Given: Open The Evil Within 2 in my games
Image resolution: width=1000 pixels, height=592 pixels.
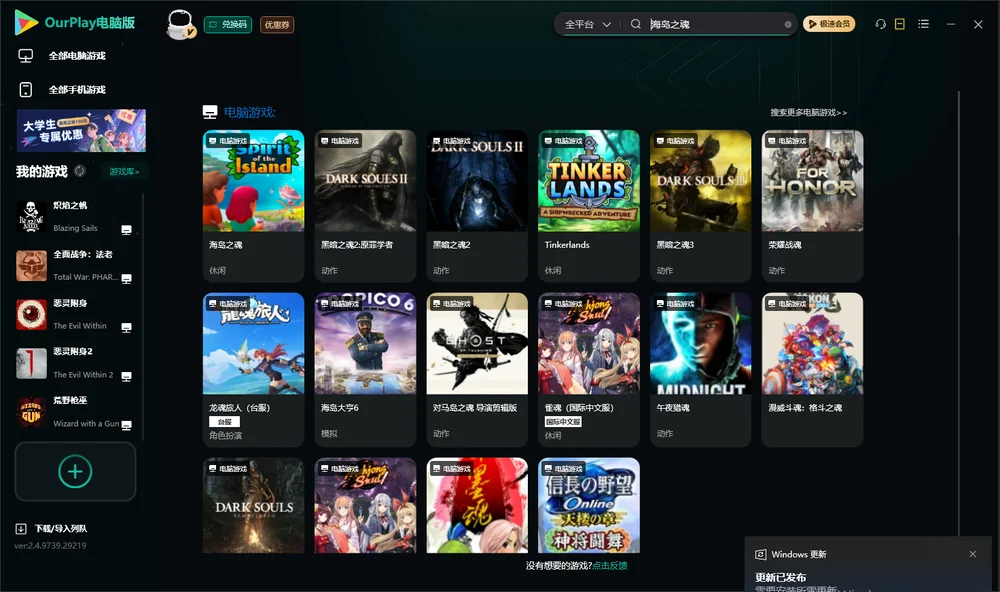Looking at the screenshot, I should point(75,363).
